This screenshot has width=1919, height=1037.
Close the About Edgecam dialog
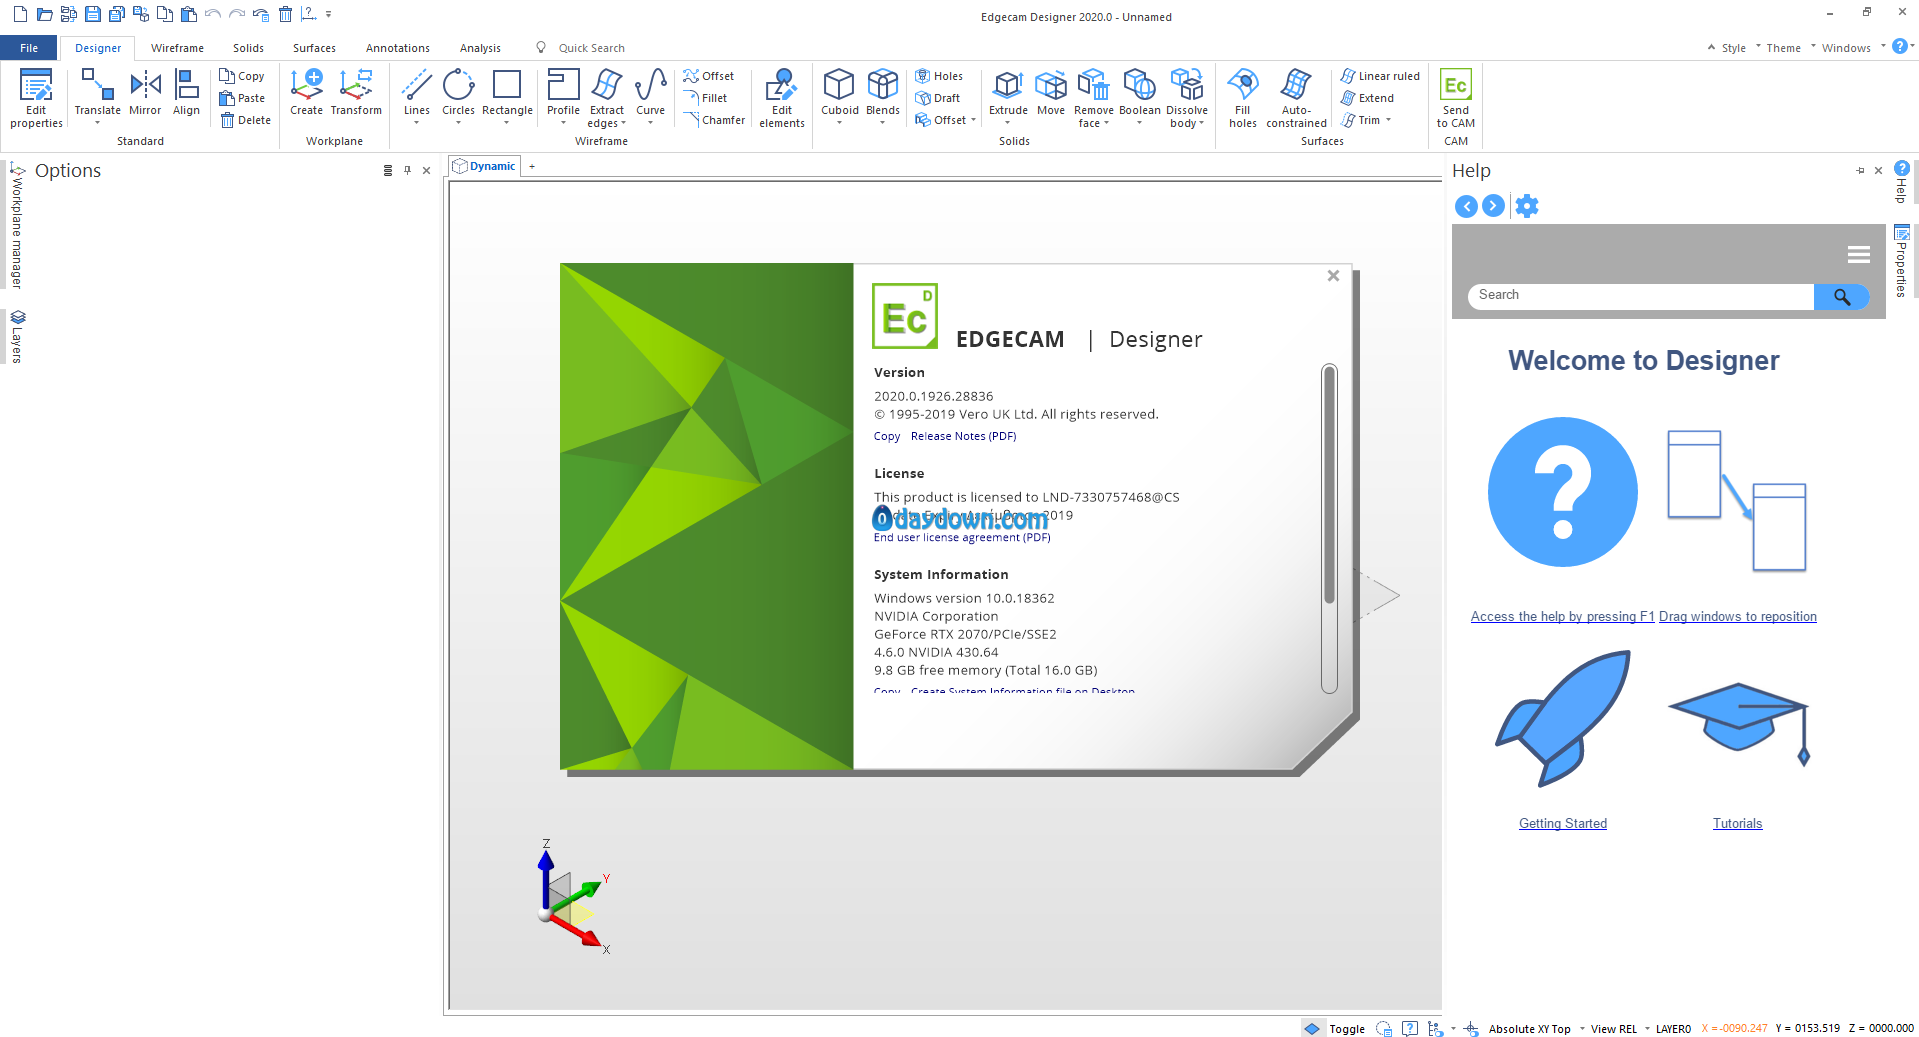tap(1333, 276)
